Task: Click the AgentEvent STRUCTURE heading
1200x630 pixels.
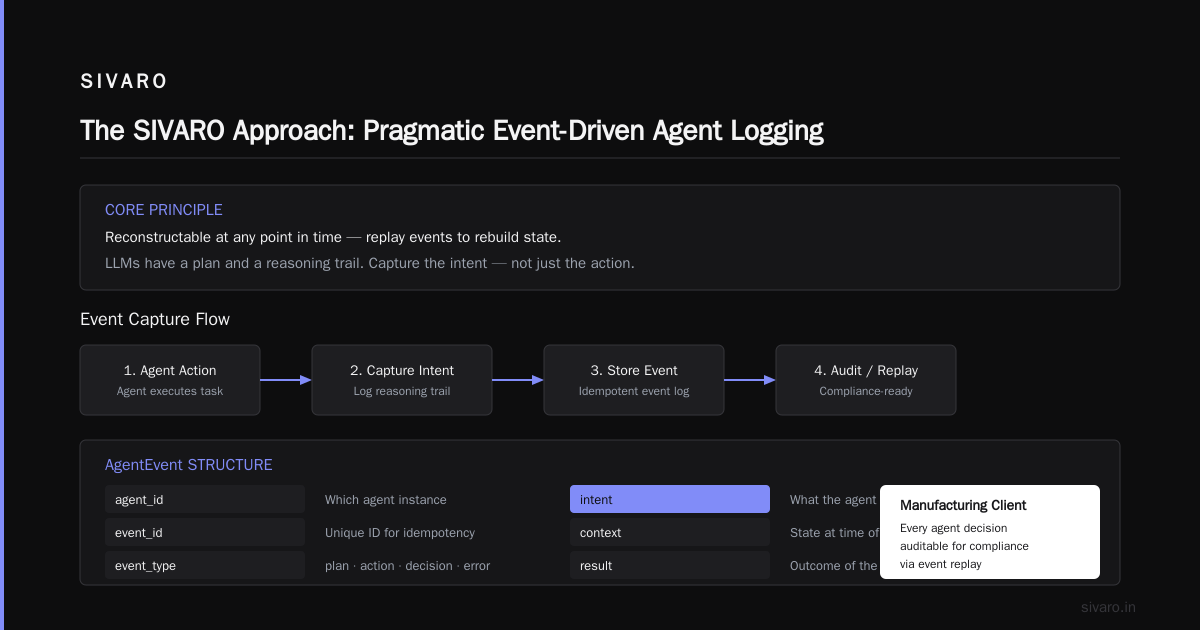Action: coord(188,465)
